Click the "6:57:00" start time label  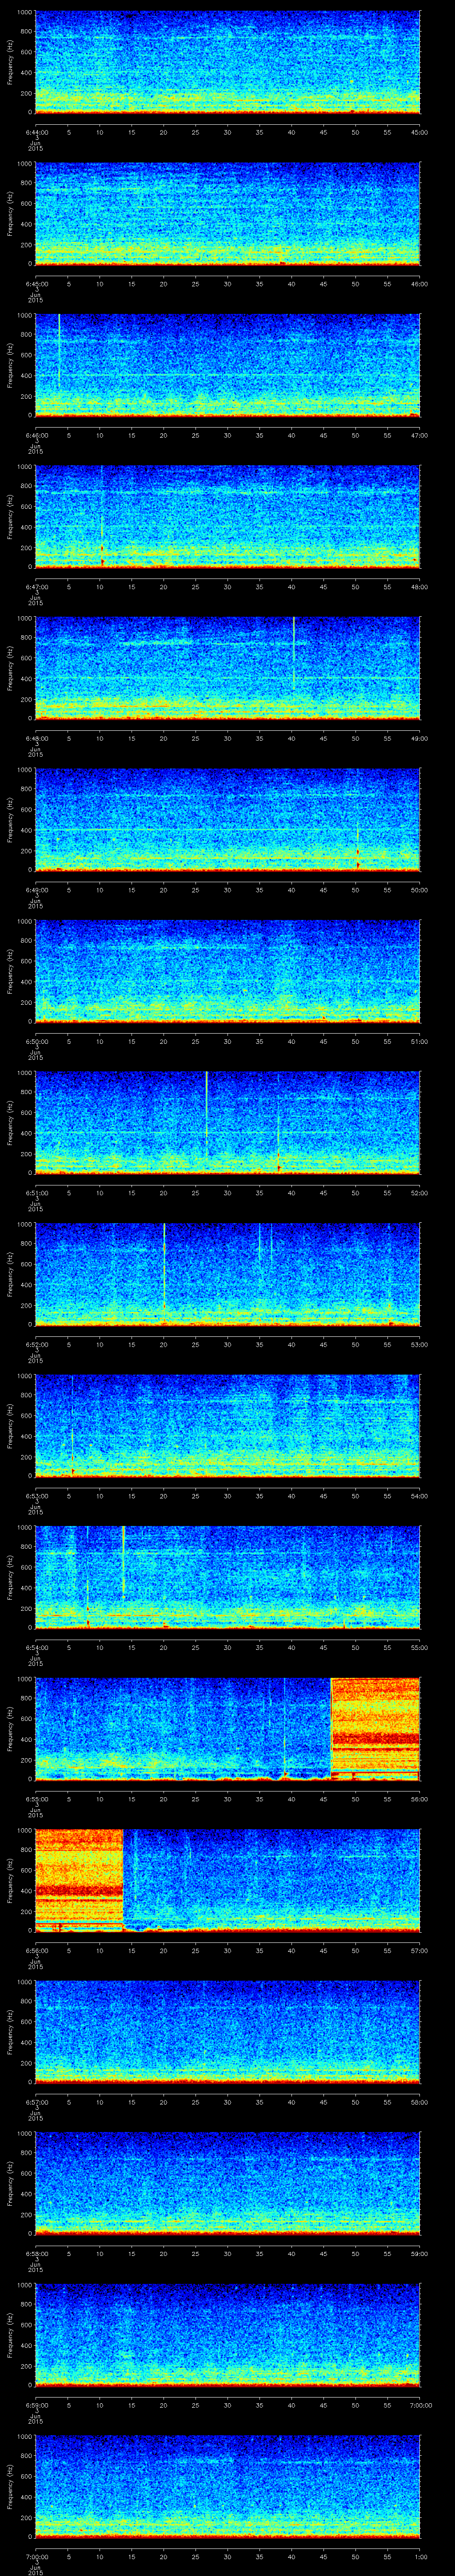click(x=36, y=2102)
